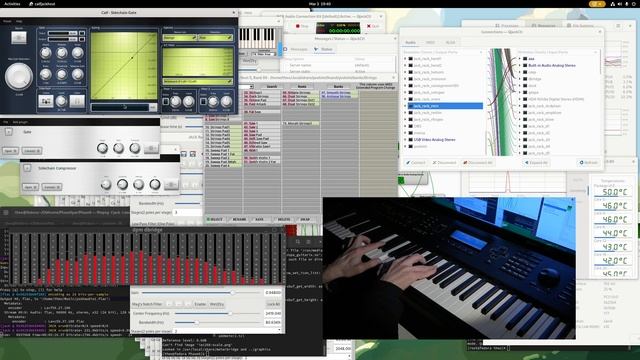Click the Center Frequency value field

pyautogui.click(x=273, y=313)
